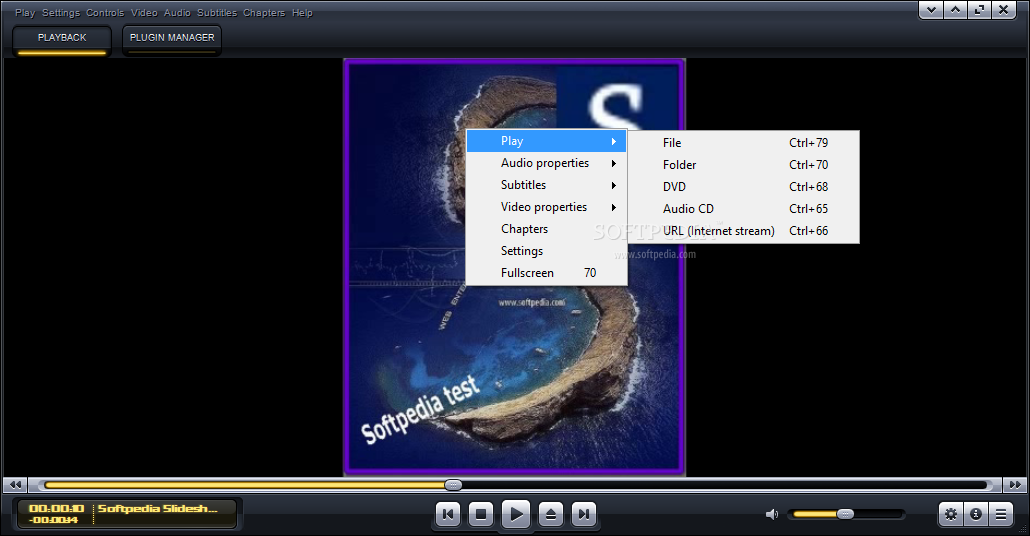This screenshot has height=536, width=1030.
Task: Open settings with the gear icon
Action: pos(951,514)
